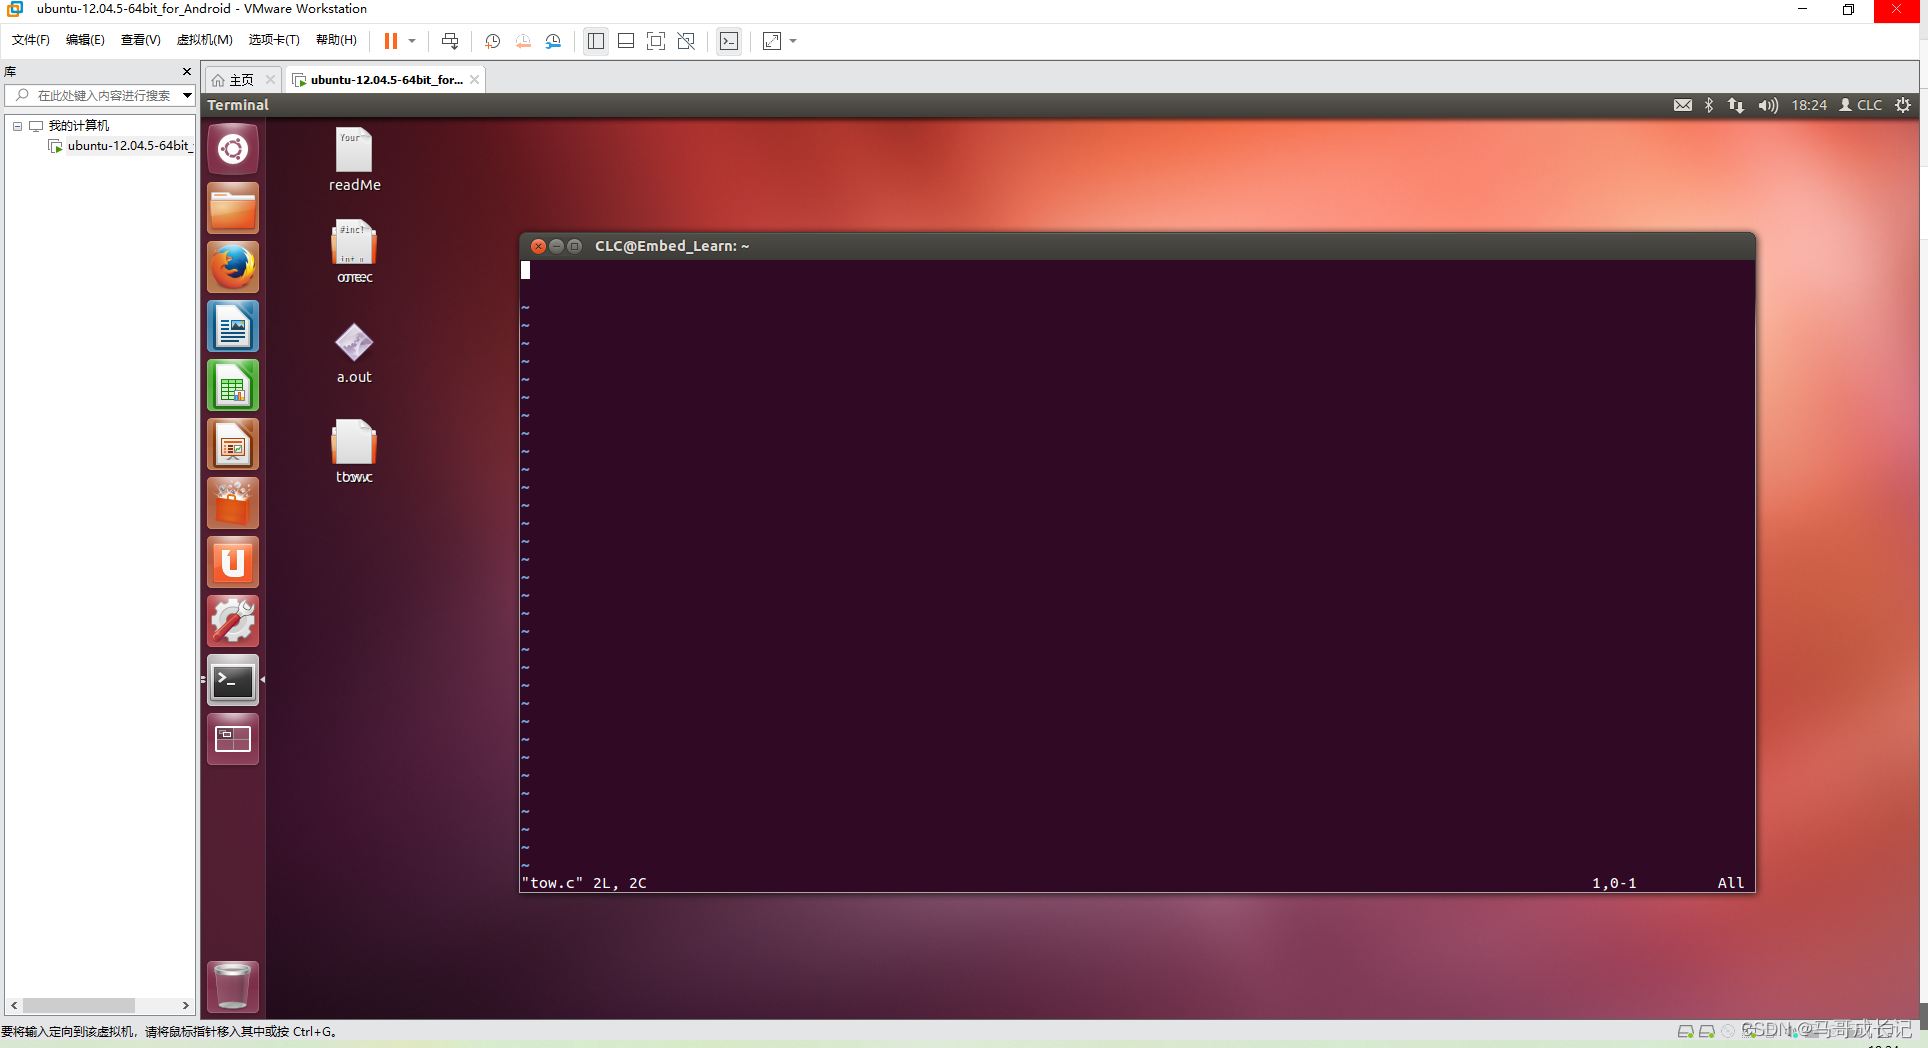1928x1048 pixels.
Task: Click the VMware pause virtual machine button
Action: (x=391, y=41)
